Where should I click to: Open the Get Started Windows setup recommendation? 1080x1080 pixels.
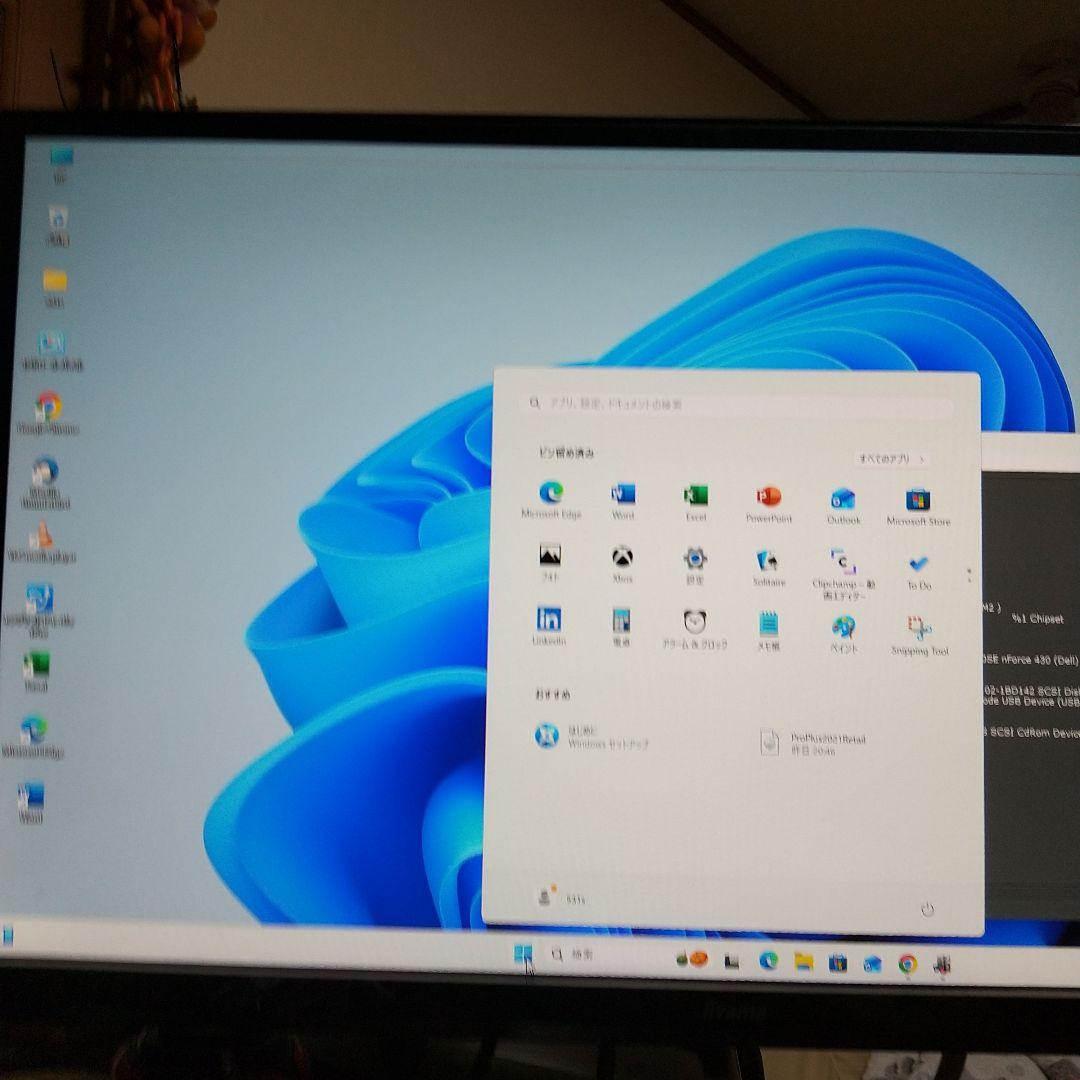tap(592, 736)
